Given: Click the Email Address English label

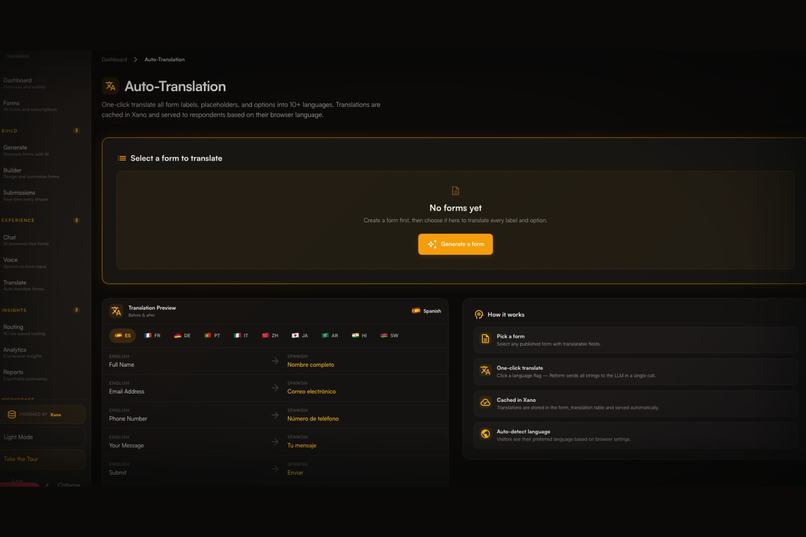Looking at the screenshot, I should [126, 391].
